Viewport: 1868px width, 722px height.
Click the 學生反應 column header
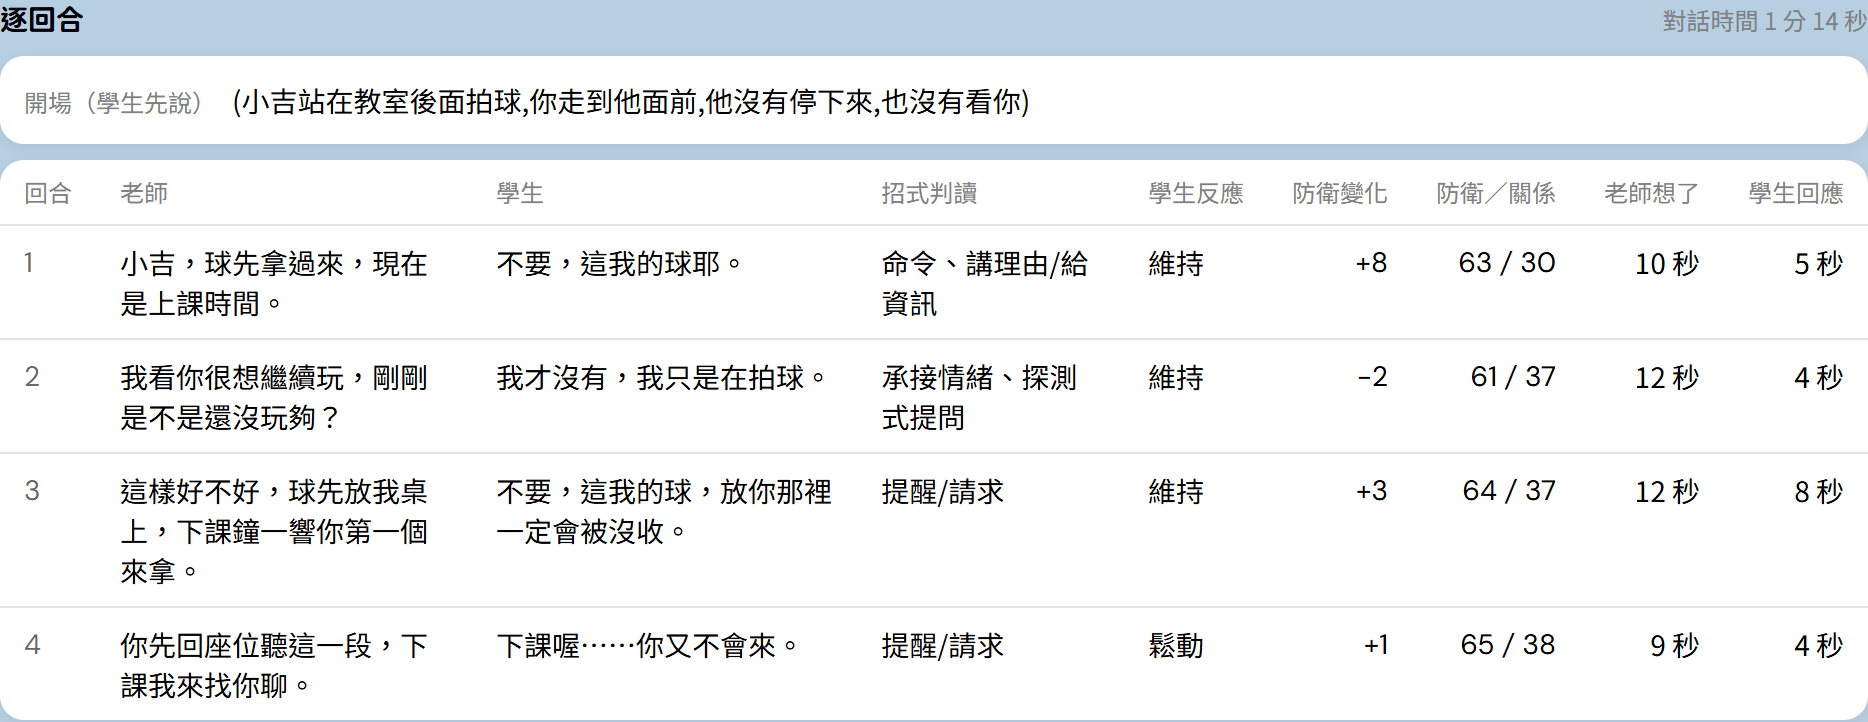tap(1196, 193)
